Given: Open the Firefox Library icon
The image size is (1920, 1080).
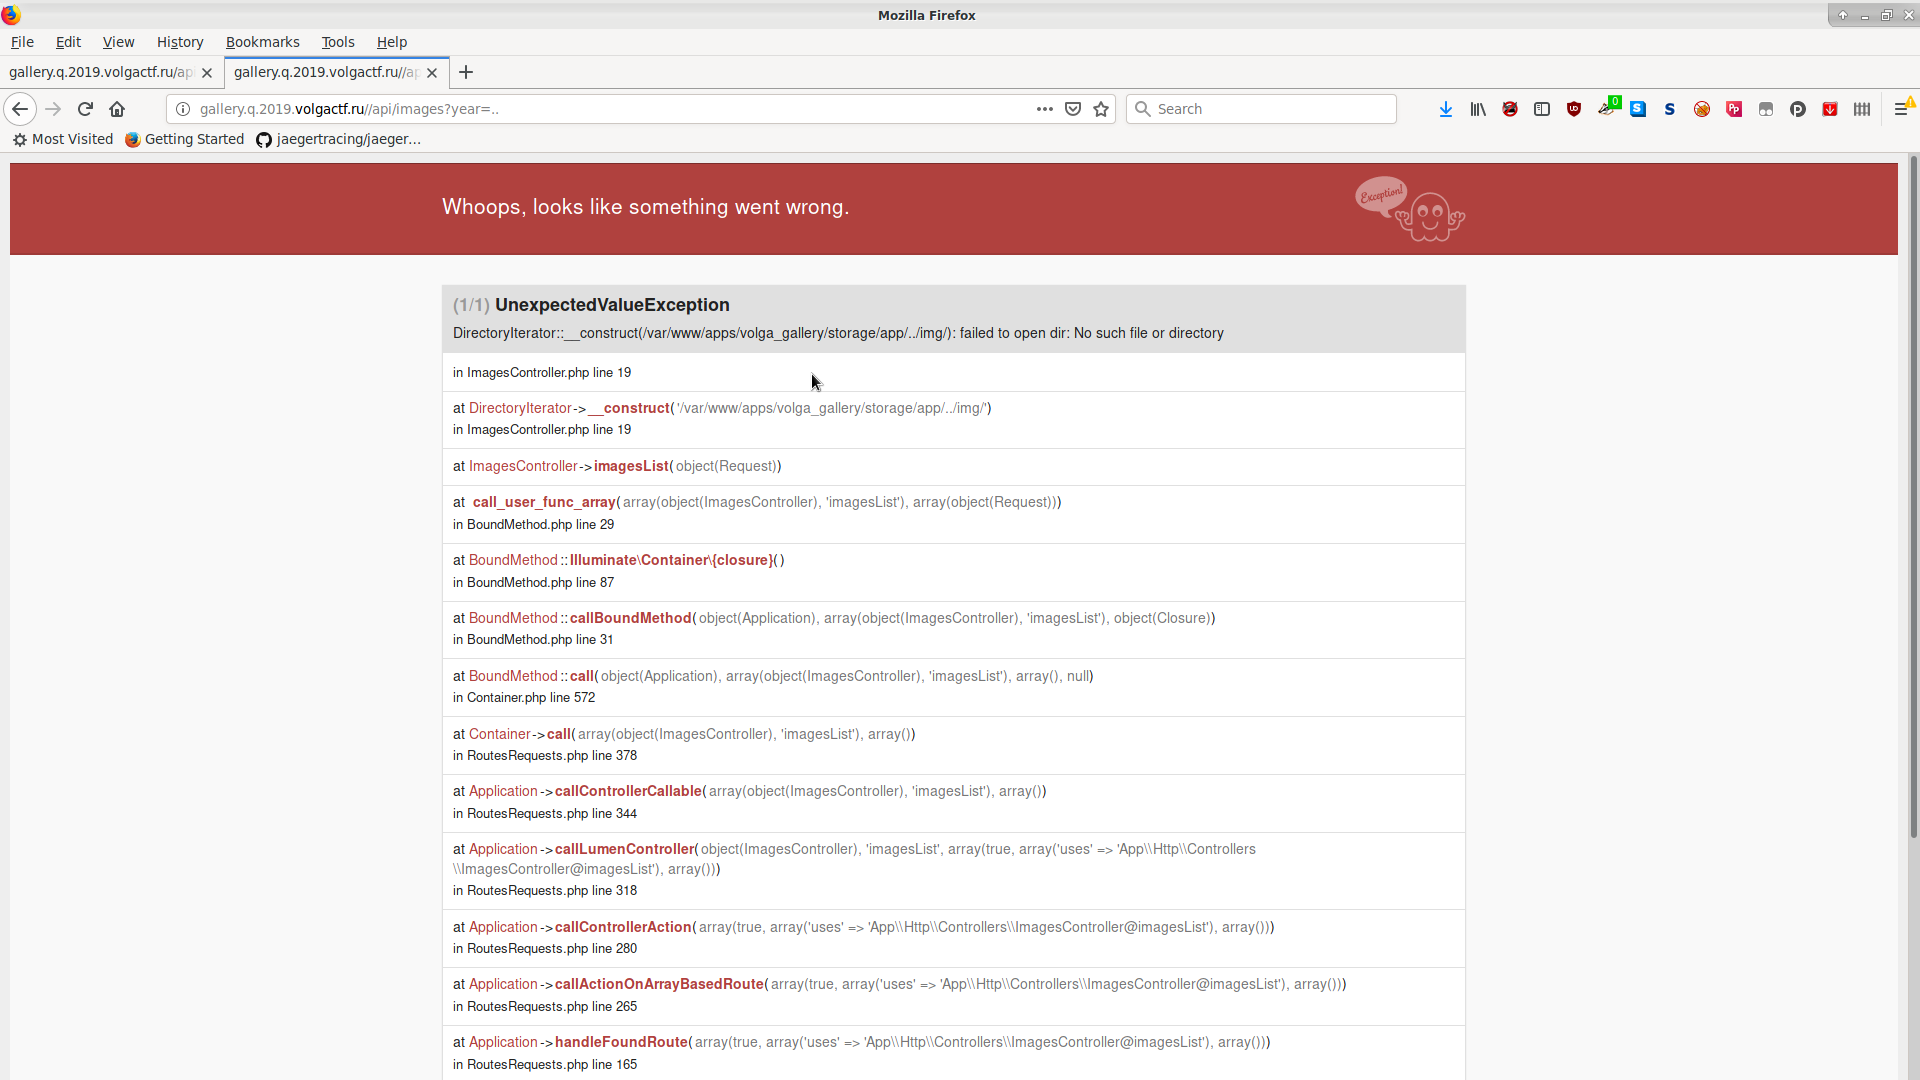Looking at the screenshot, I should [x=1478, y=109].
